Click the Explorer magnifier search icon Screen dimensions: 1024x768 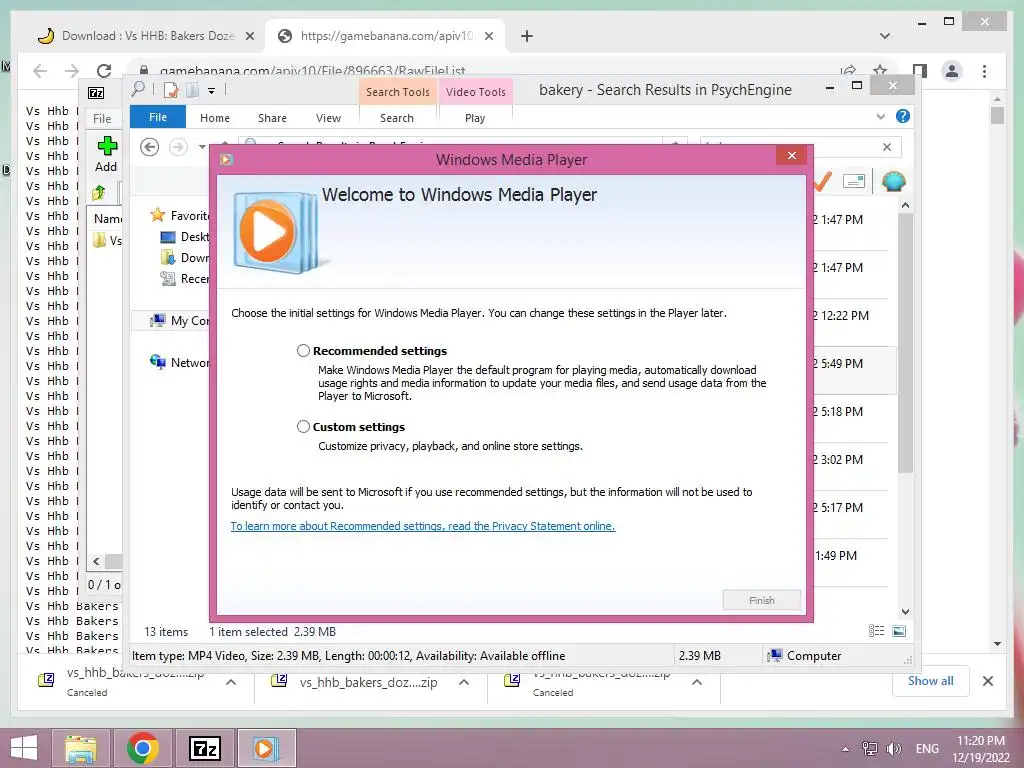point(138,89)
